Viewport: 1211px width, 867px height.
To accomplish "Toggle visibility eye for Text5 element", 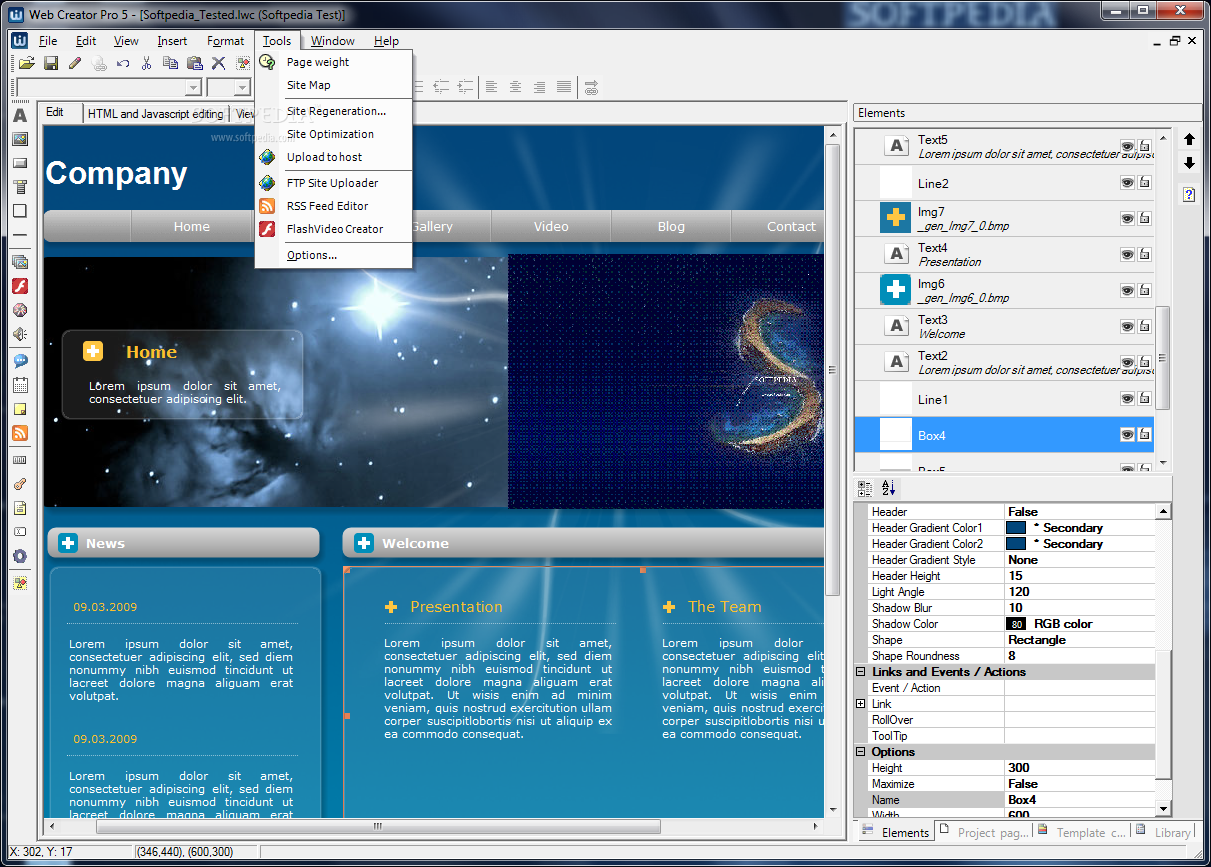I will click(1127, 147).
